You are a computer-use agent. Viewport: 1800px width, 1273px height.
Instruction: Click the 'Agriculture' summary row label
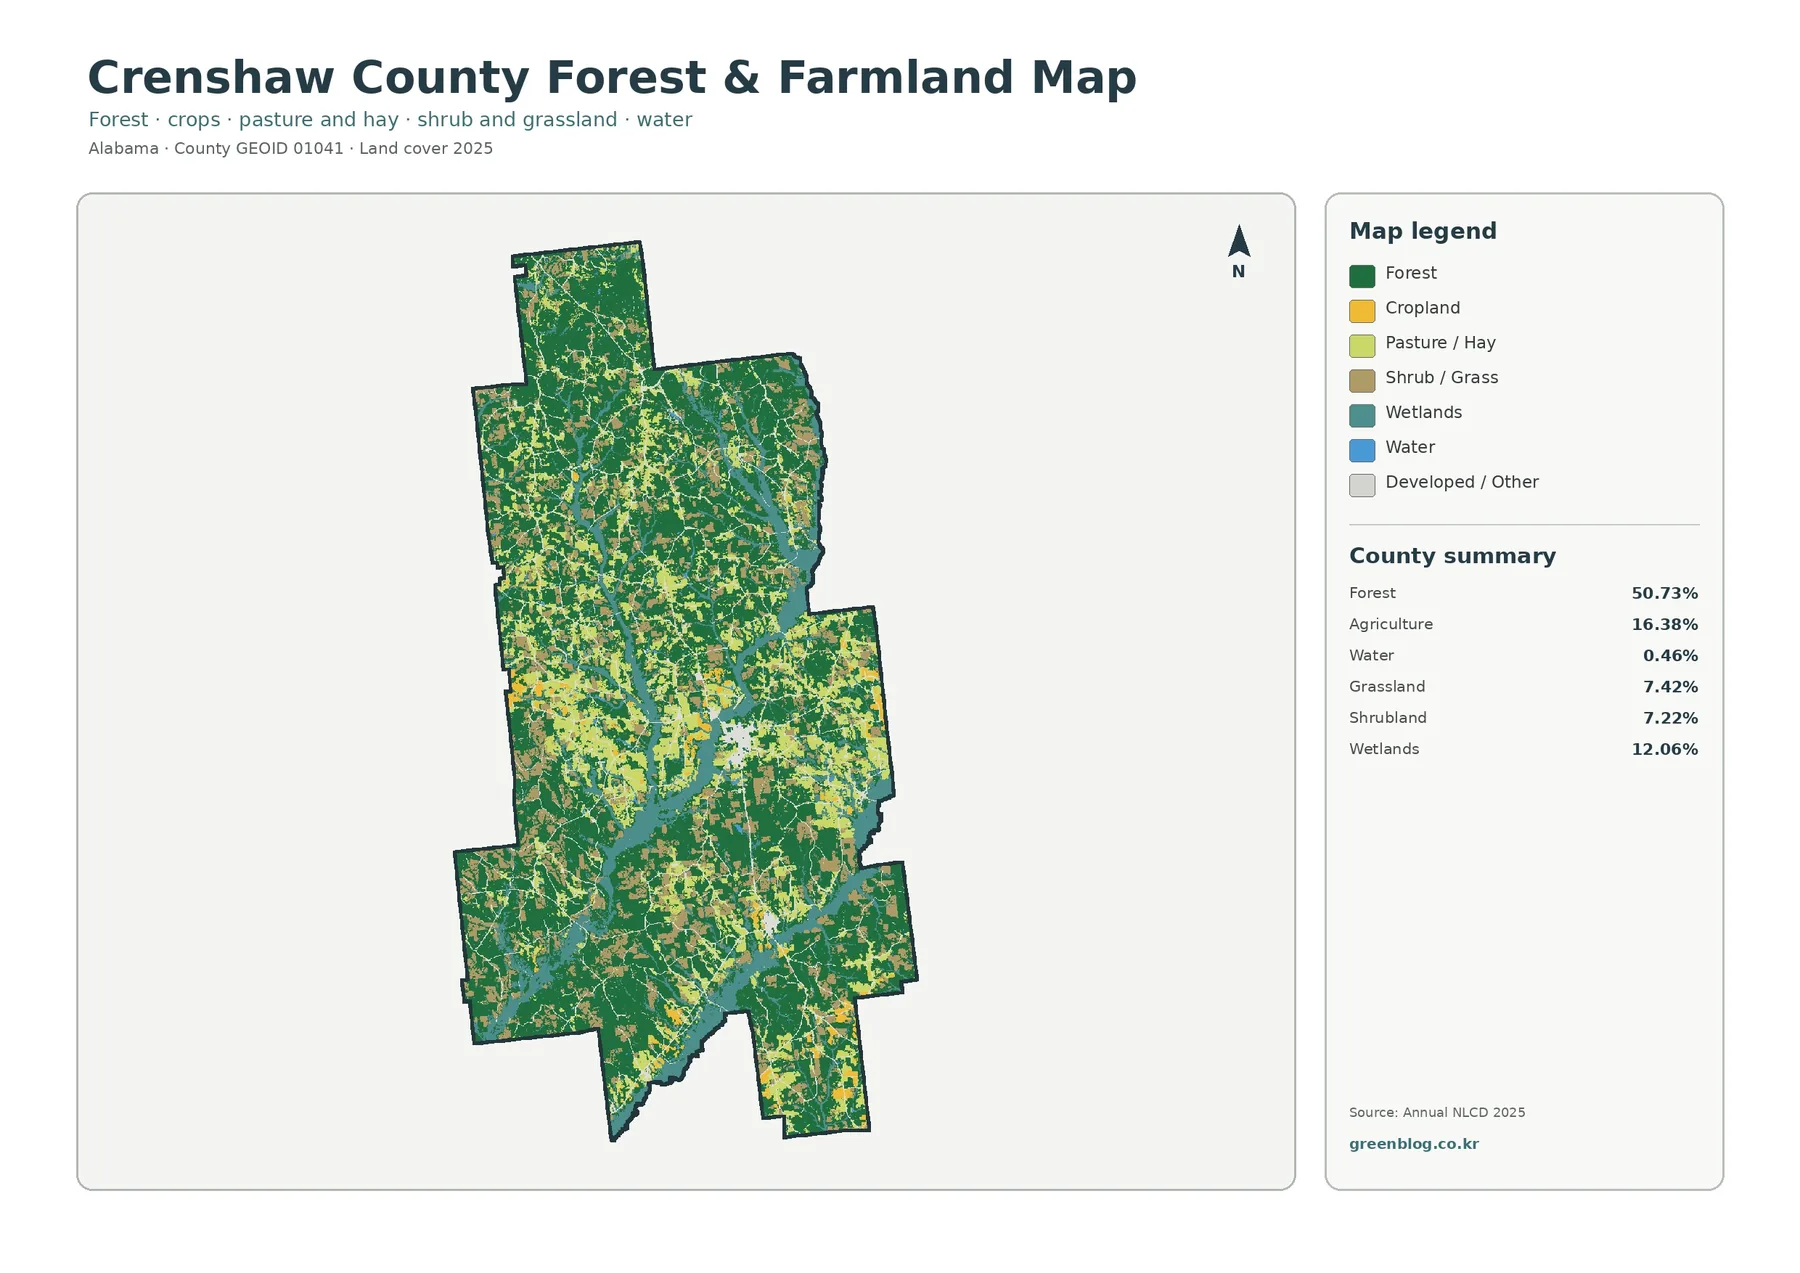(x=1390, y=624)
